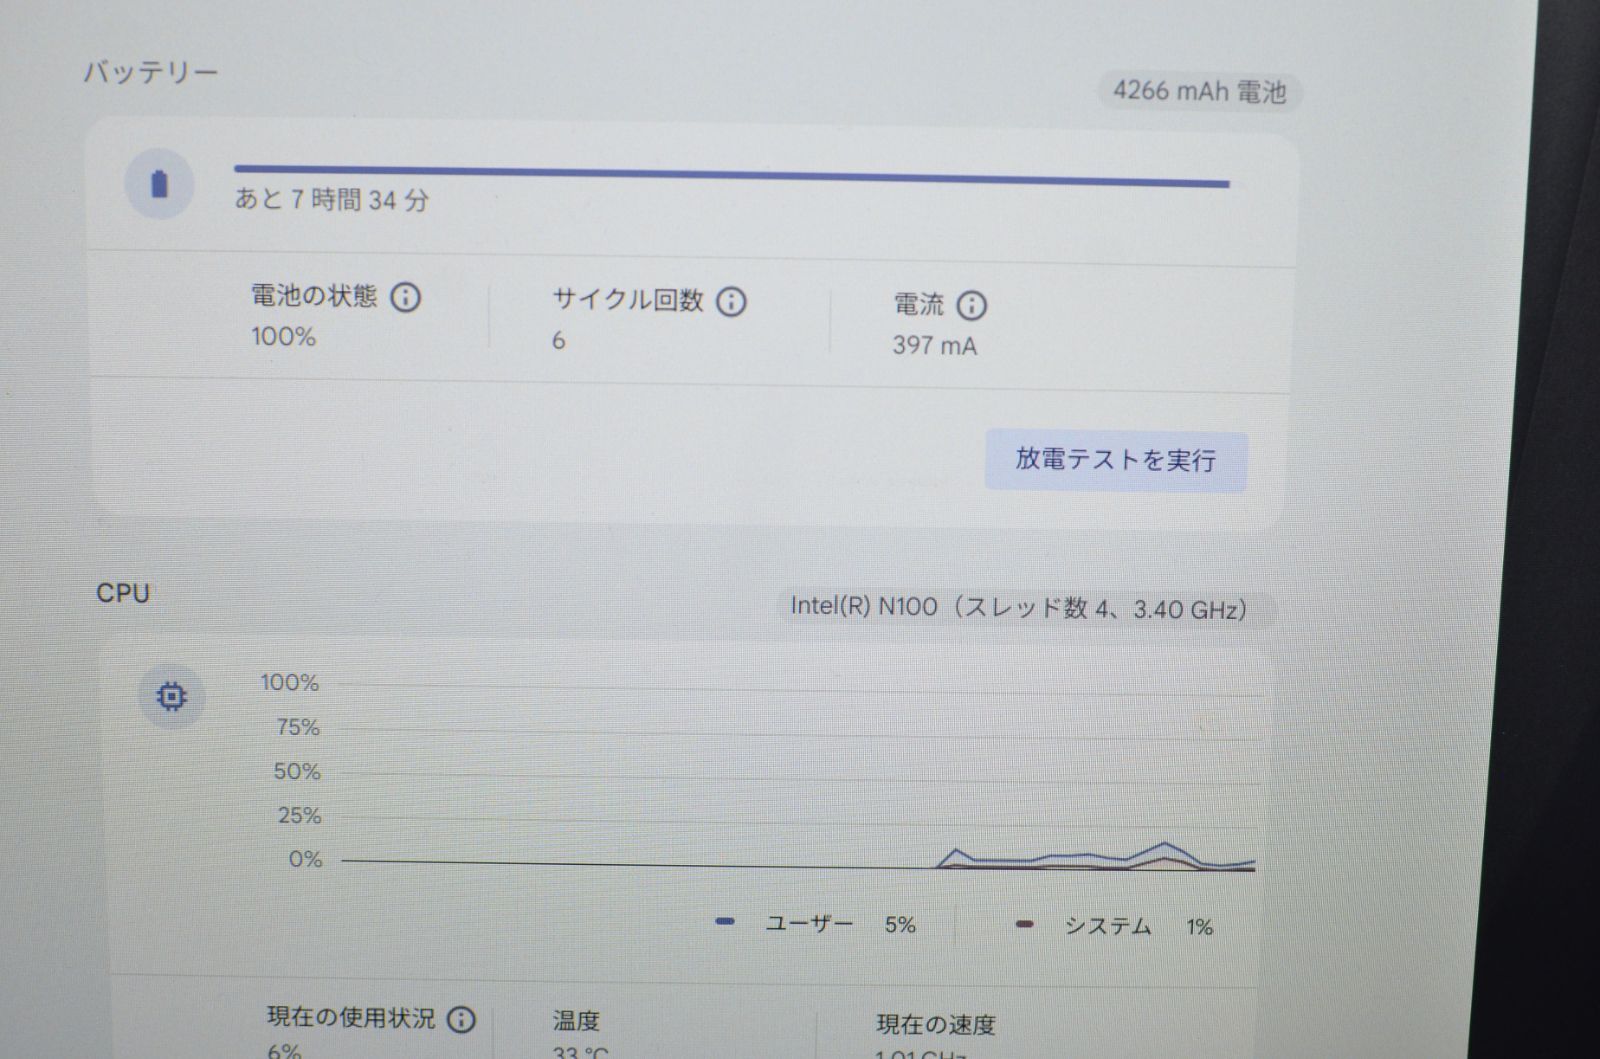Click the system usage value 1%

(x=1200, y=927)
